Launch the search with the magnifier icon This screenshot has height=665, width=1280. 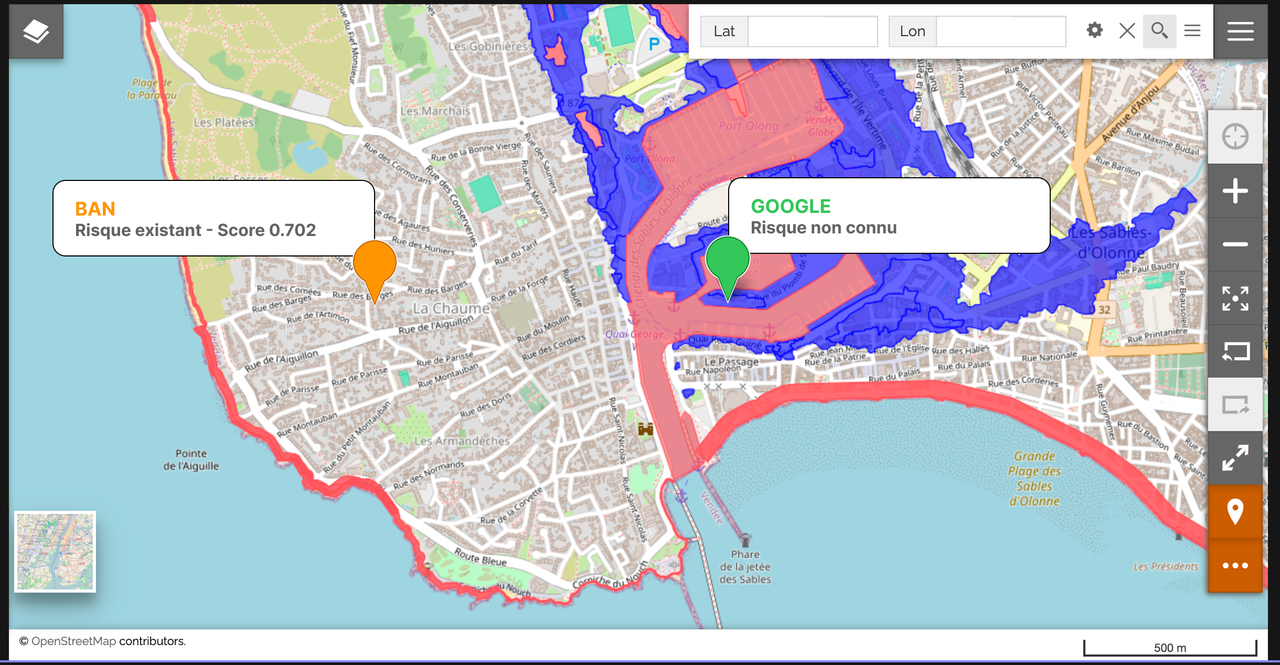[1159, 31]
